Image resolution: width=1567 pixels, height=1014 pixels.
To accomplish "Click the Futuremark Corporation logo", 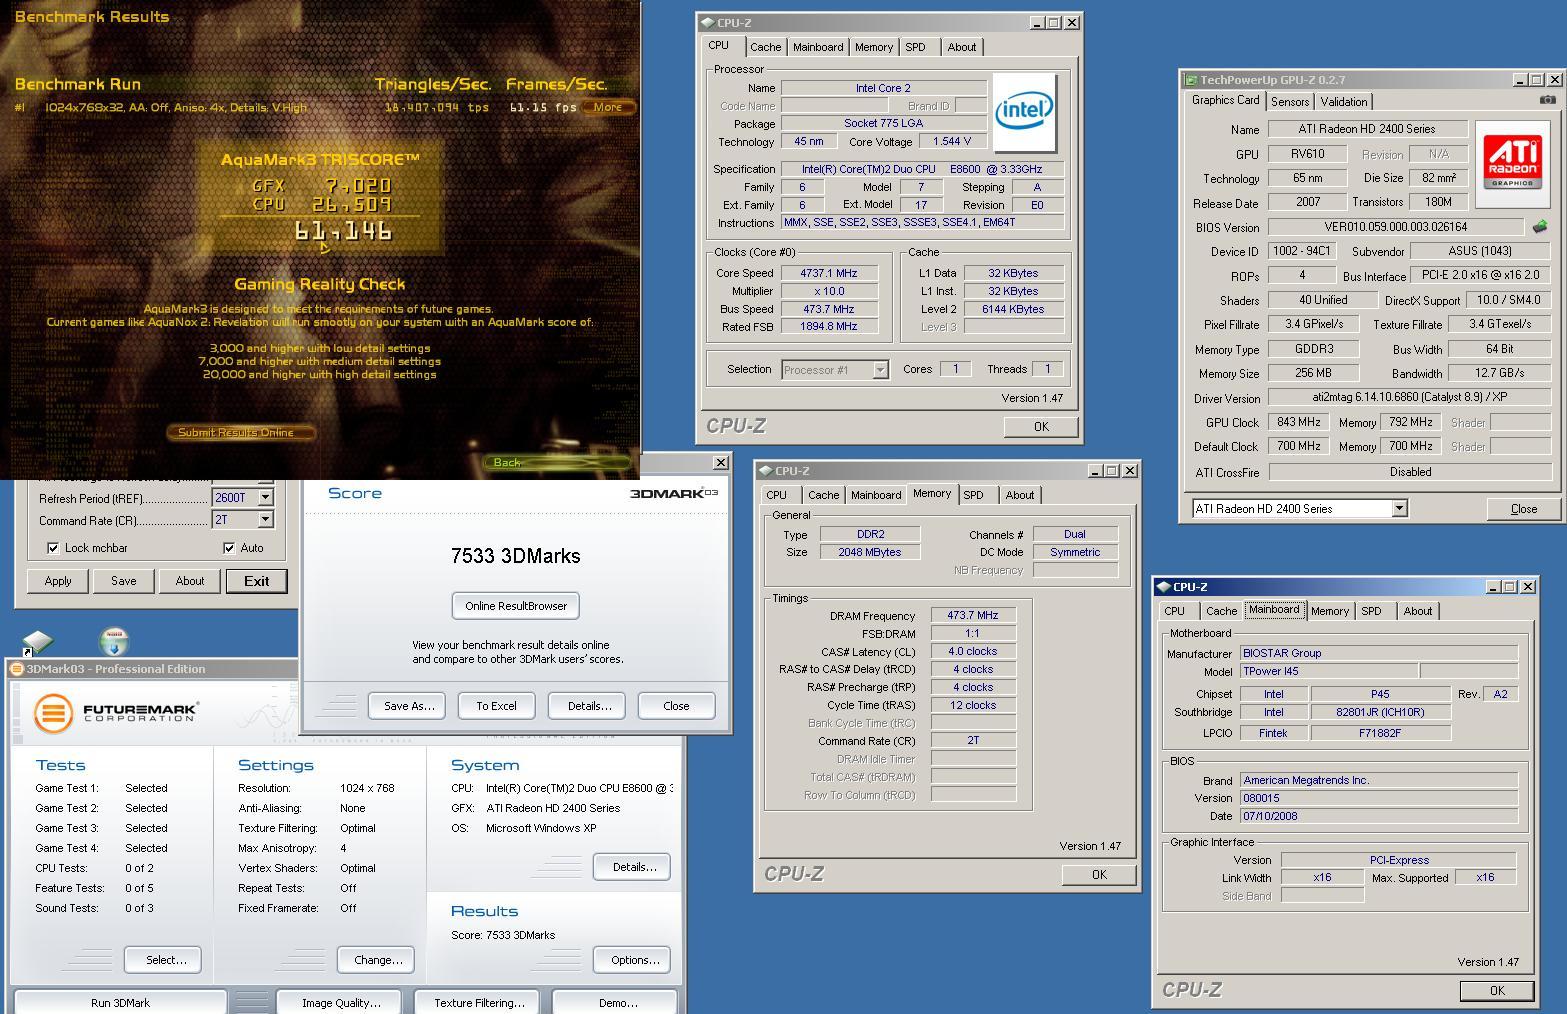I will point(116,713).
